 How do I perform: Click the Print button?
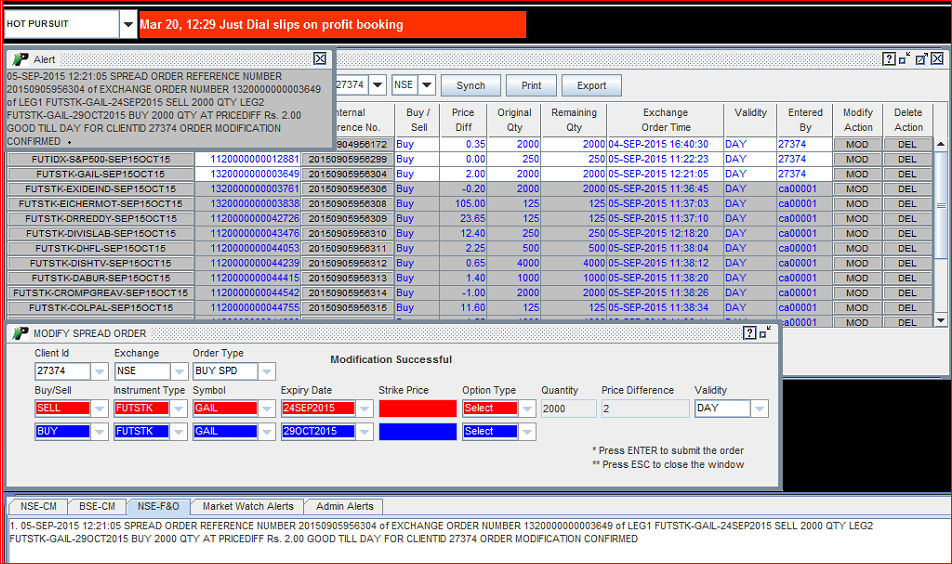point(531,86)
